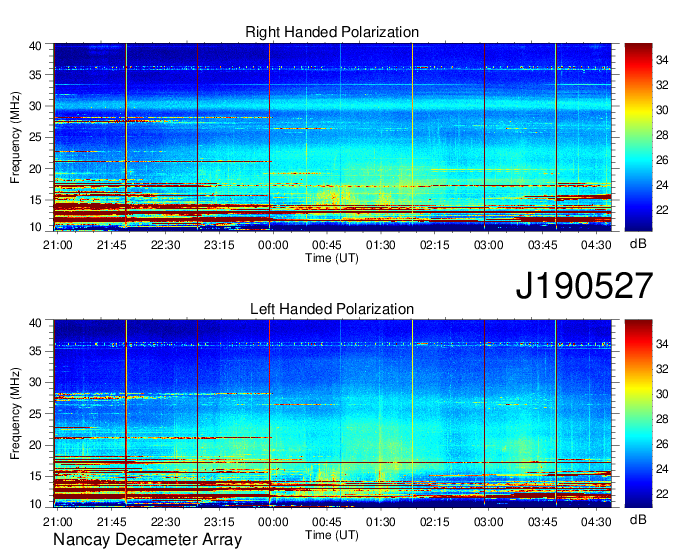Click the 21:45 tick of the left-handed plot
Screen dimensions: 680x552
(111, 522)
